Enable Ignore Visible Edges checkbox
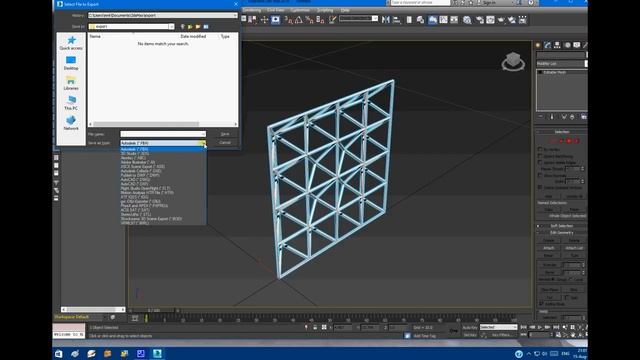This screenshot has height=360, width=640. [x=540, y=162]
